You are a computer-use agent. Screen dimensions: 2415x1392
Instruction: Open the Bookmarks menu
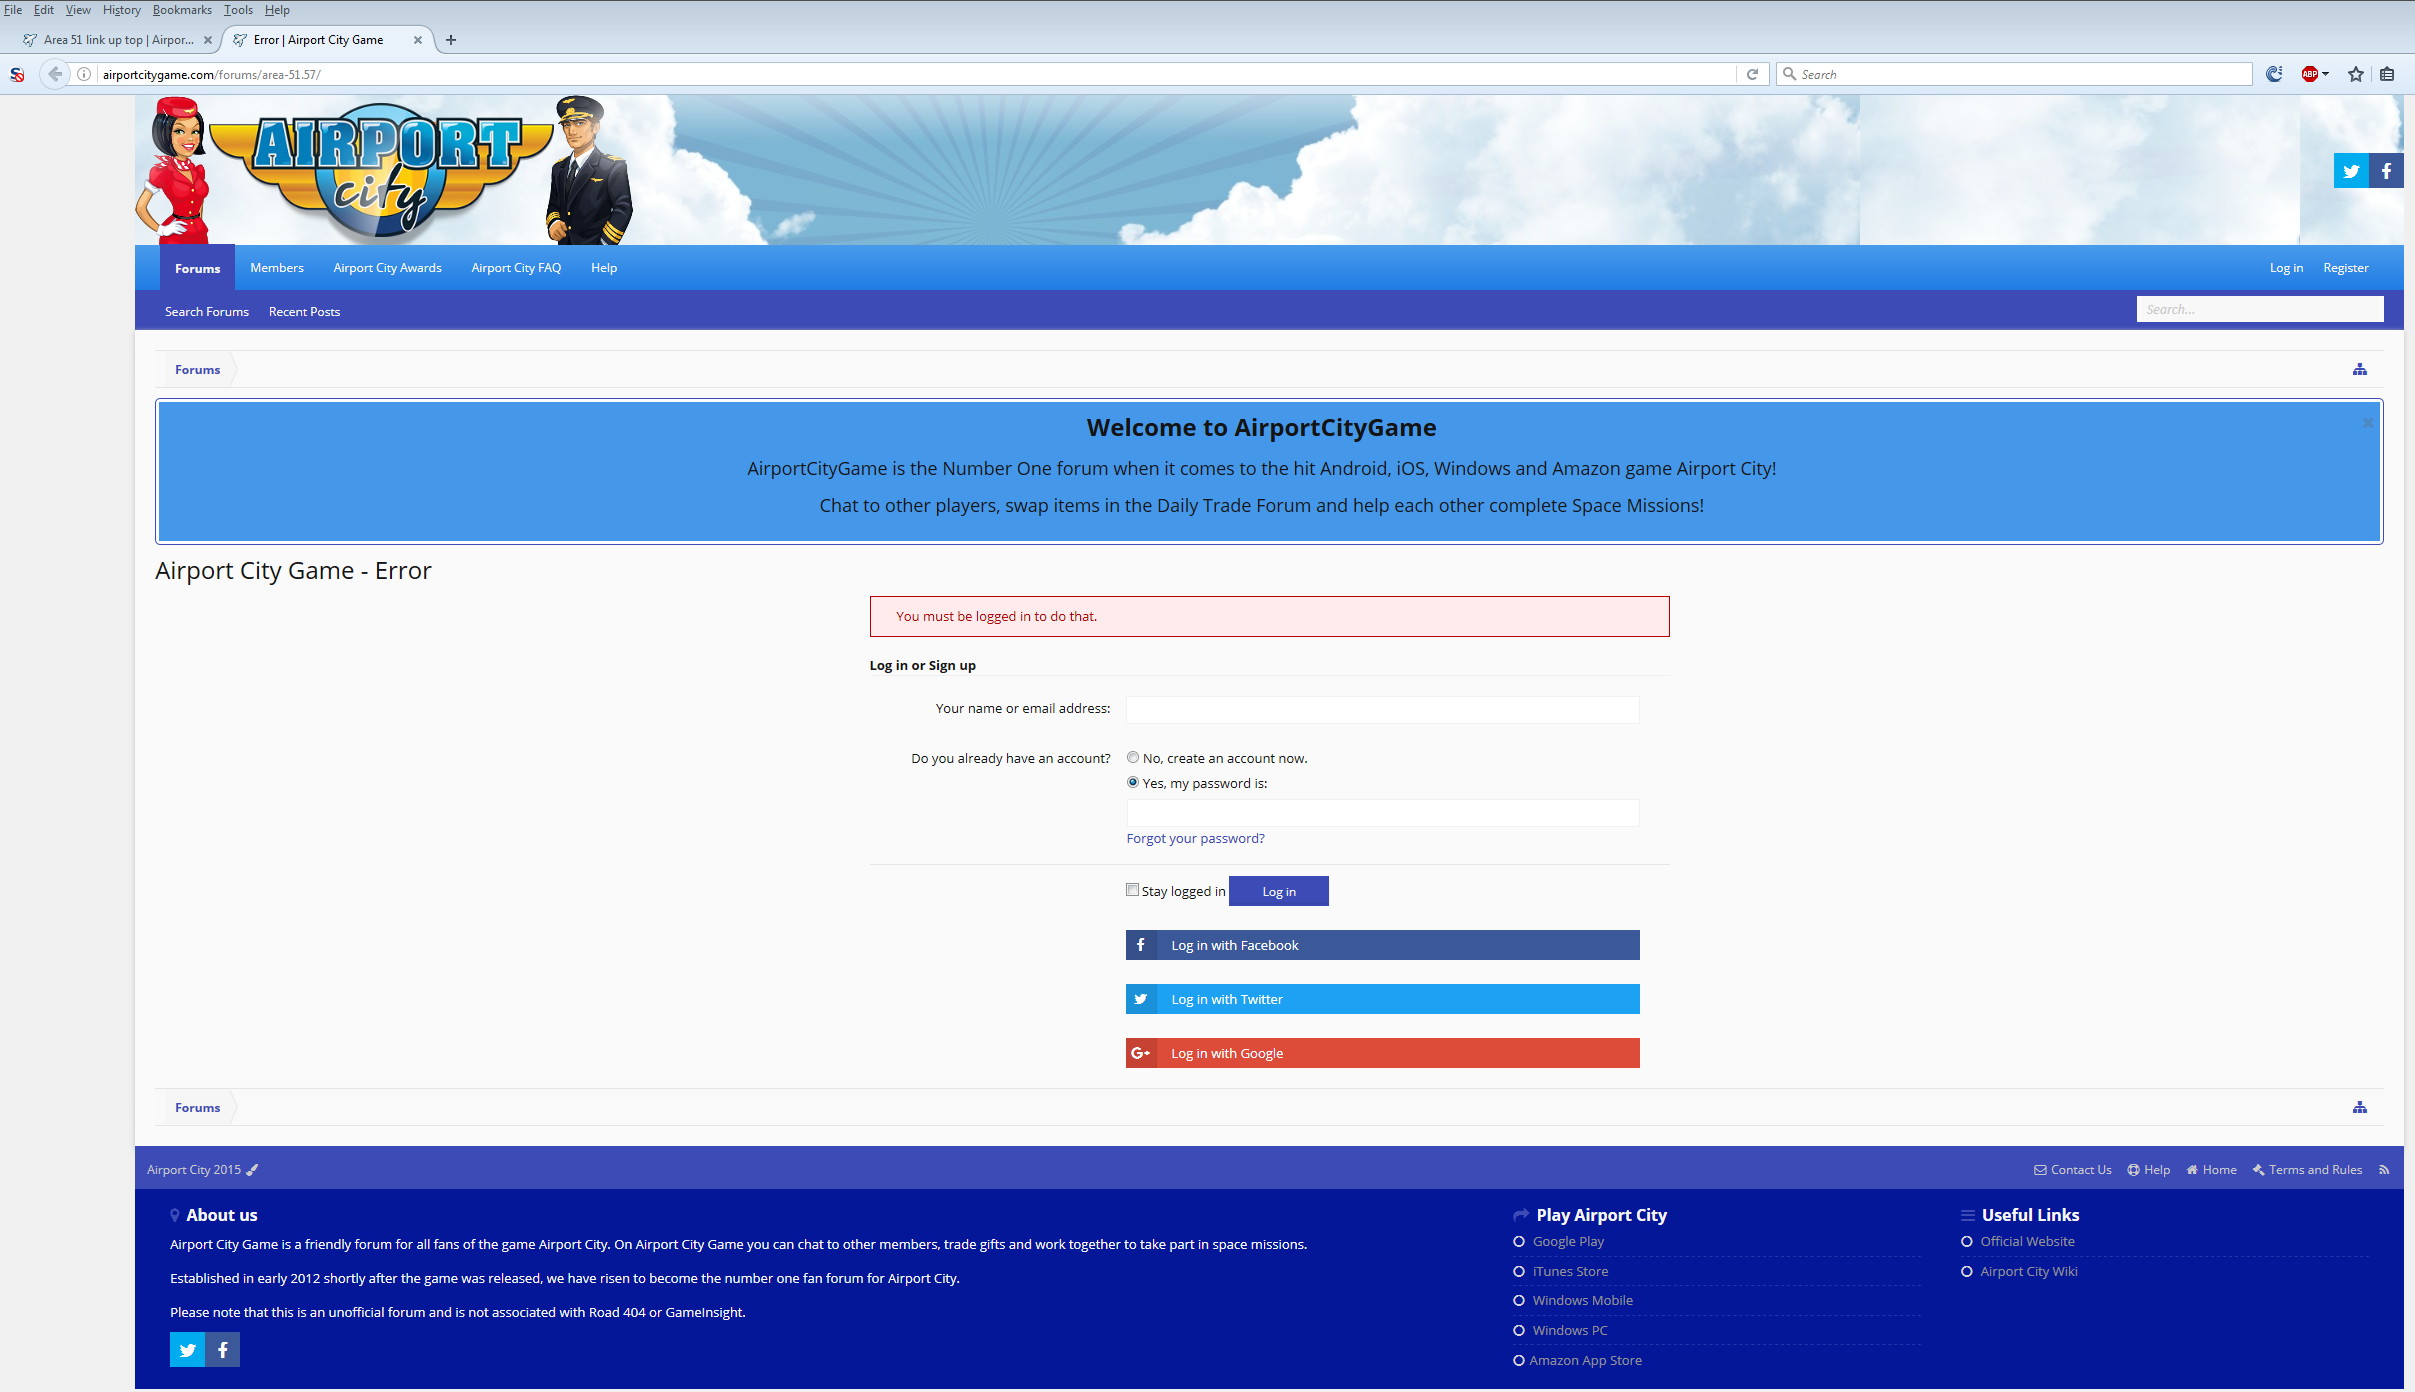click(x=182, y=10)
